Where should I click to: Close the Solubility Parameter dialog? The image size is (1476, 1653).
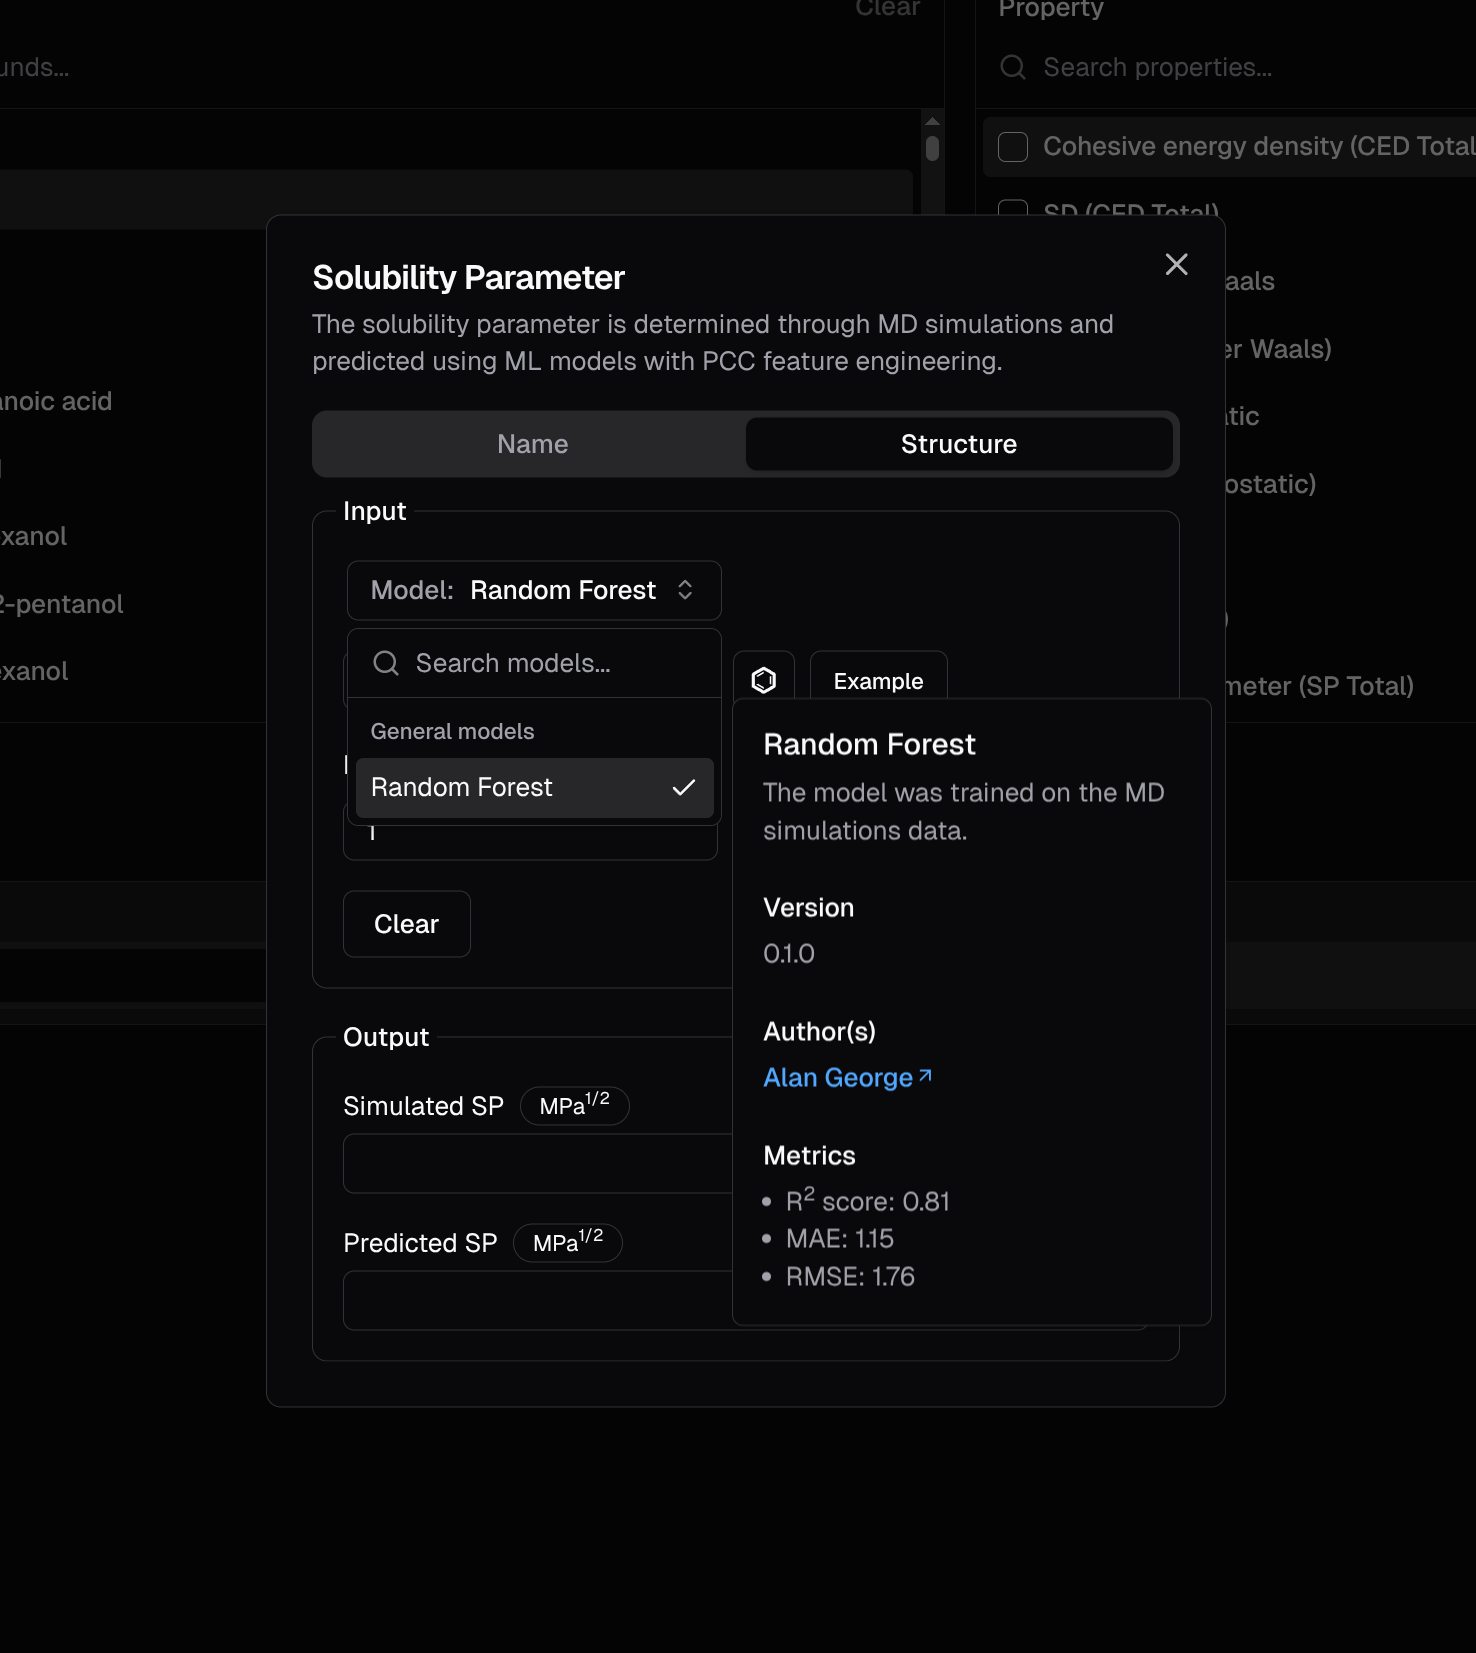(1176, 264)
